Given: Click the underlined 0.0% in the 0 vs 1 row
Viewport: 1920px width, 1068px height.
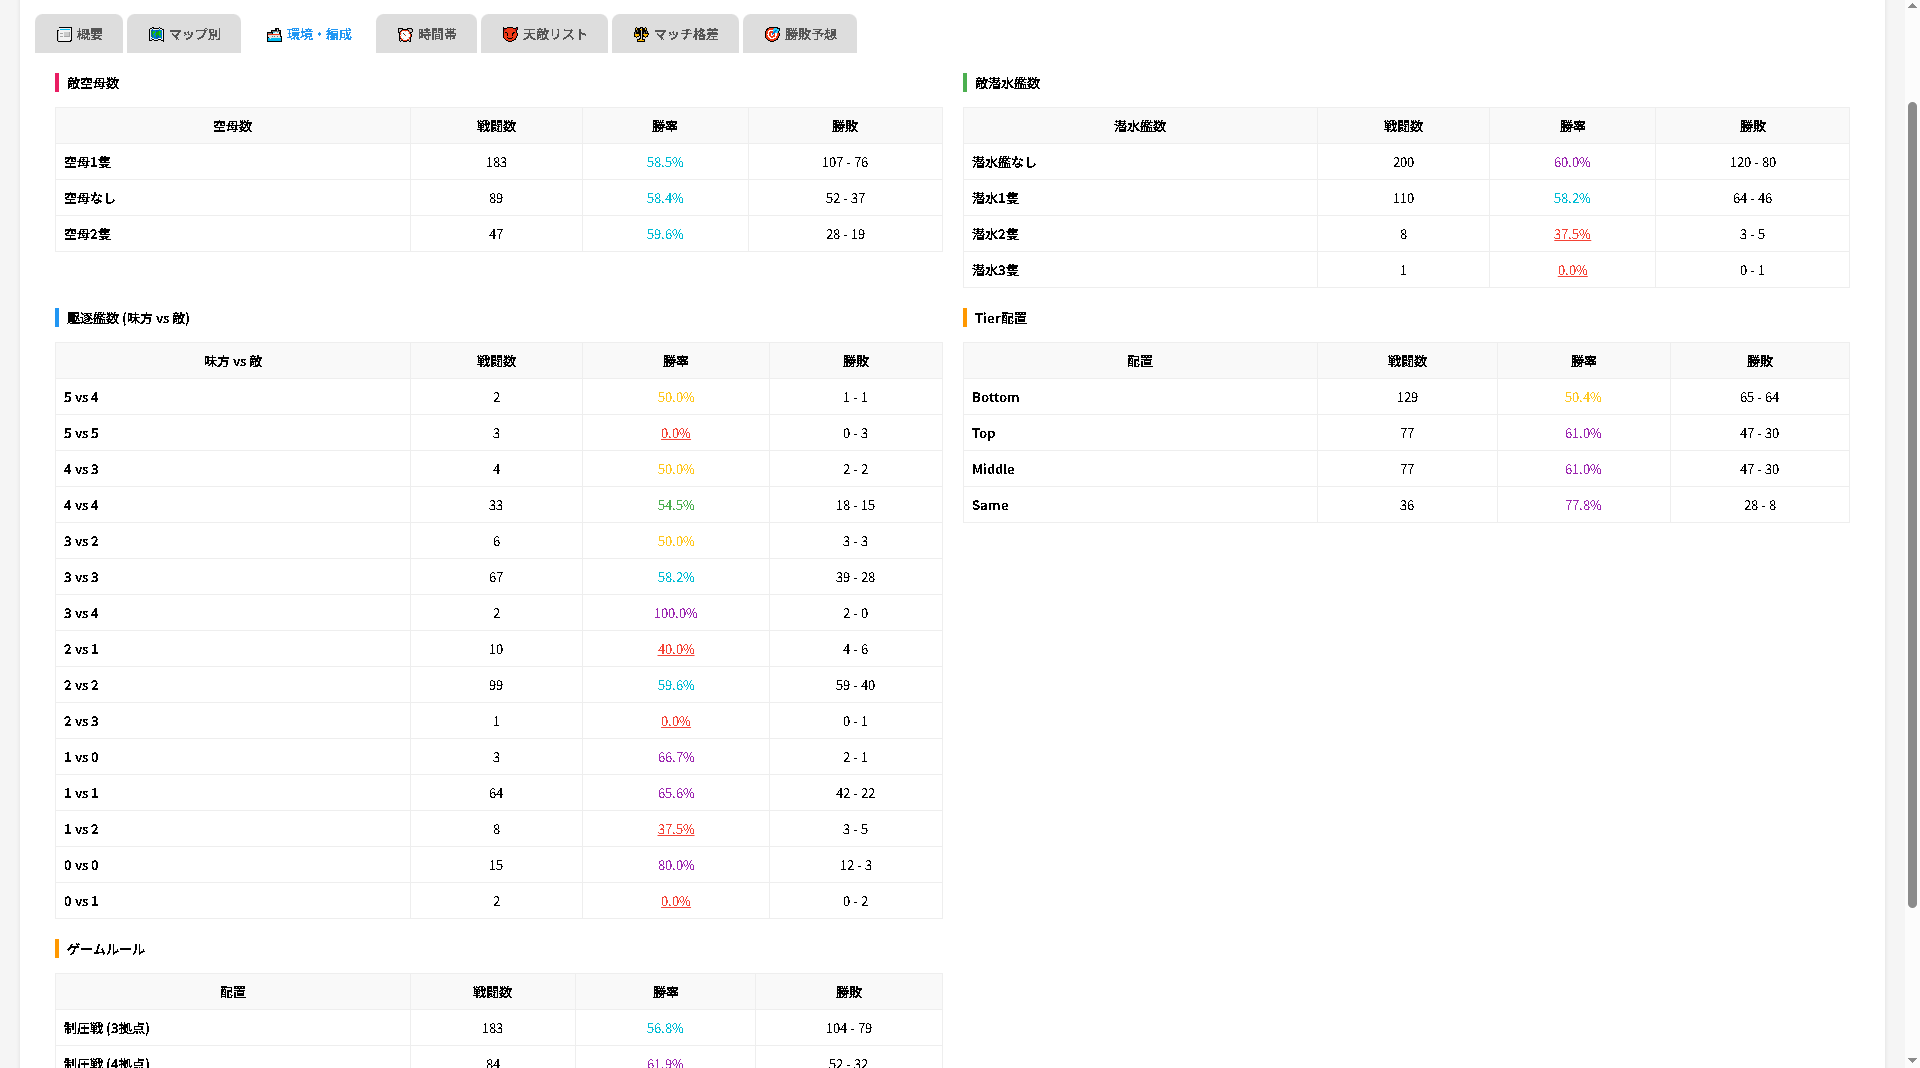Looking at the screenshot, I should [675, 901].
